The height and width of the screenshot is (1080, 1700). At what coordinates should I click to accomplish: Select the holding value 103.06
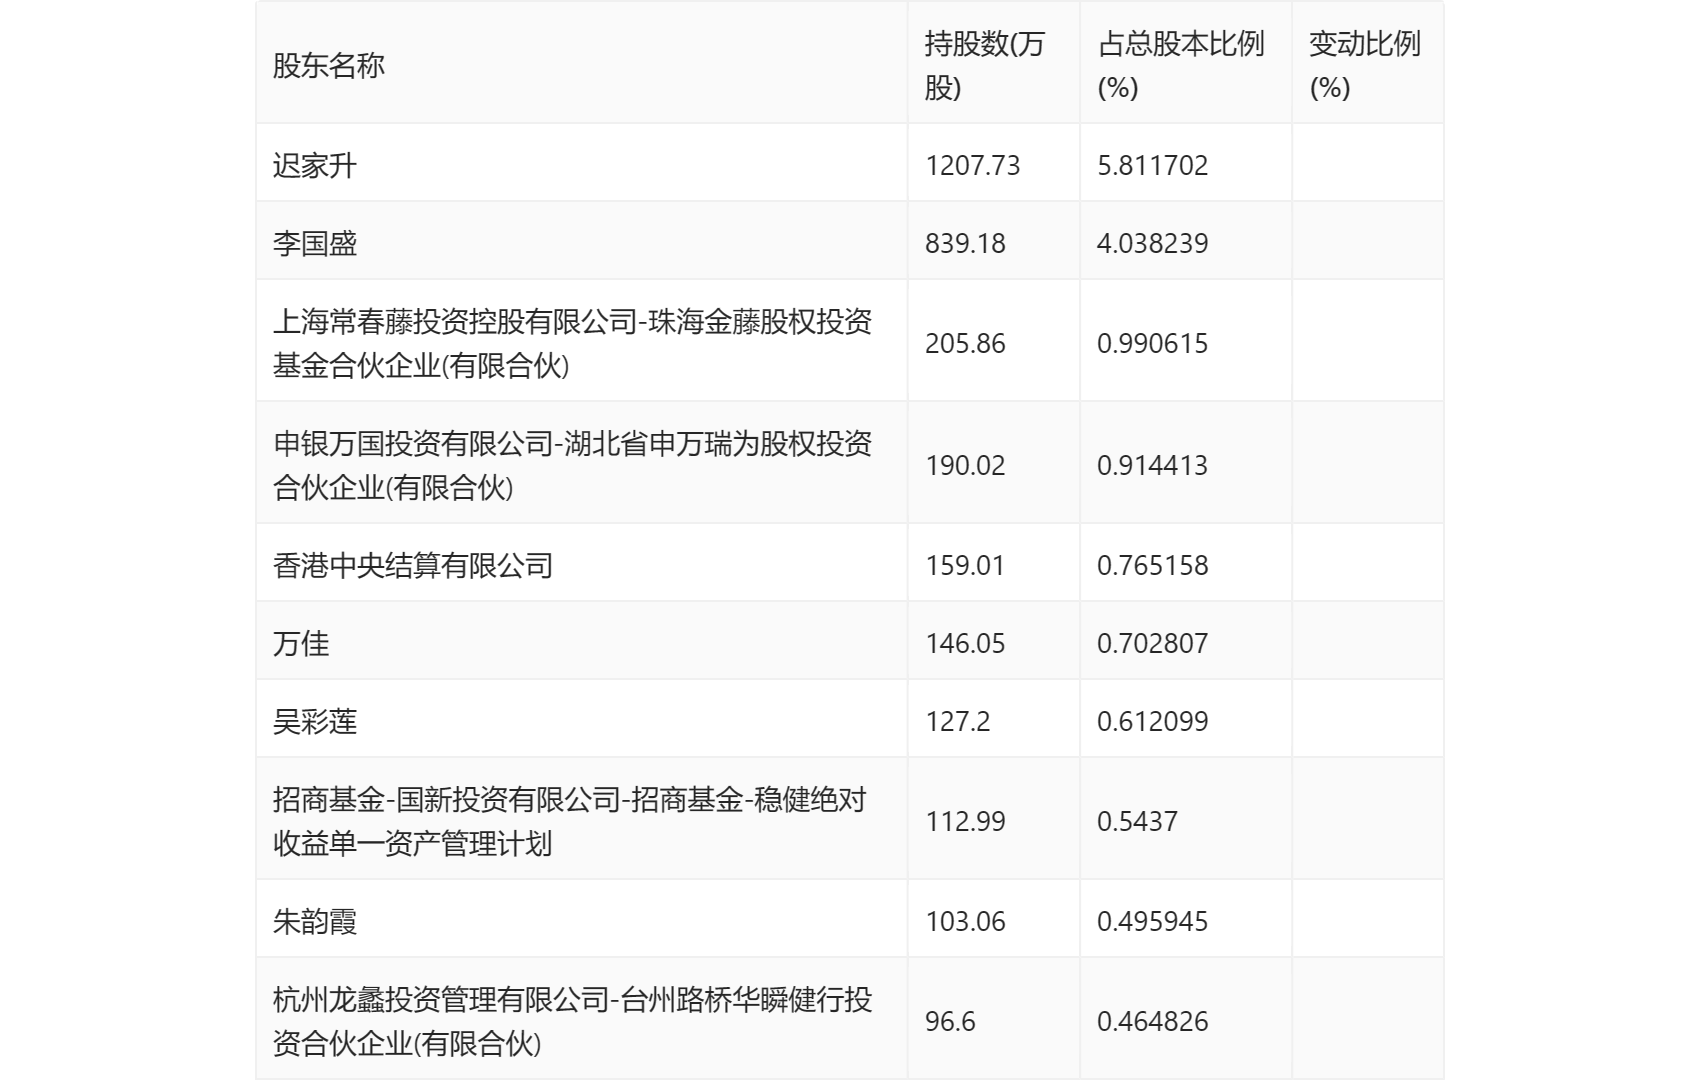tap(965, 921)
